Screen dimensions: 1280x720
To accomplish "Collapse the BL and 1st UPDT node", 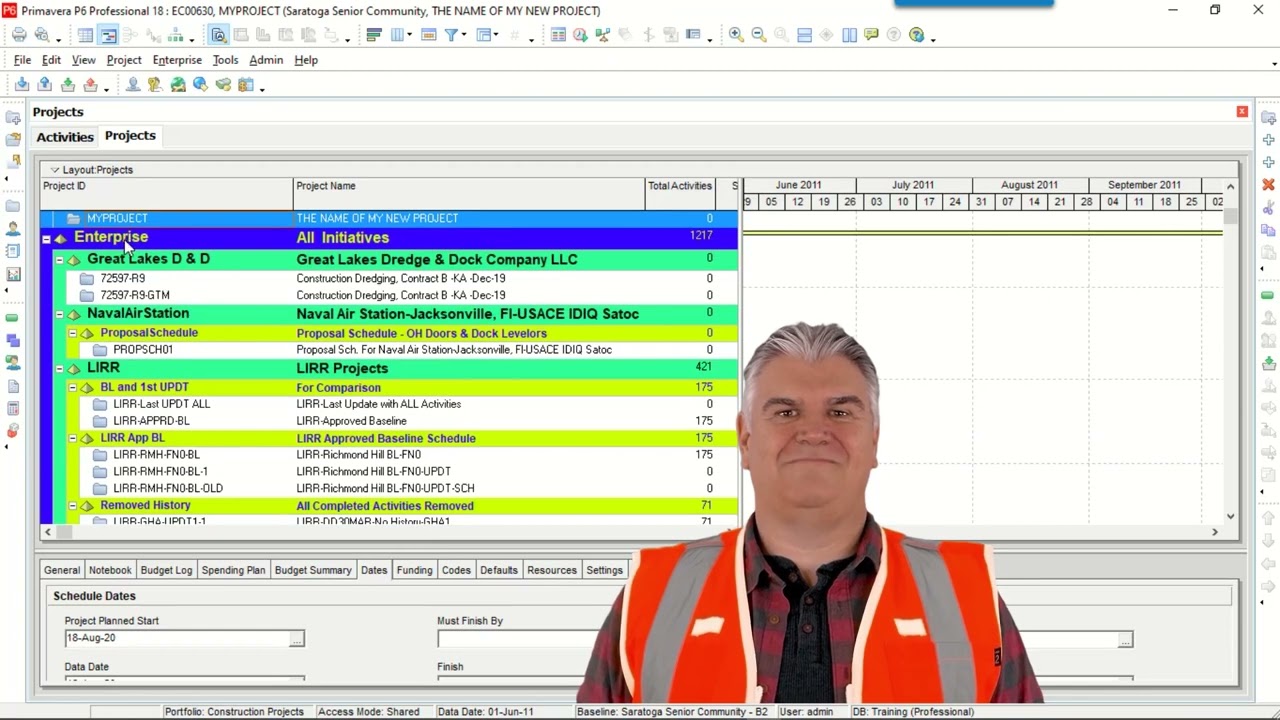I will tap(72, 387).
